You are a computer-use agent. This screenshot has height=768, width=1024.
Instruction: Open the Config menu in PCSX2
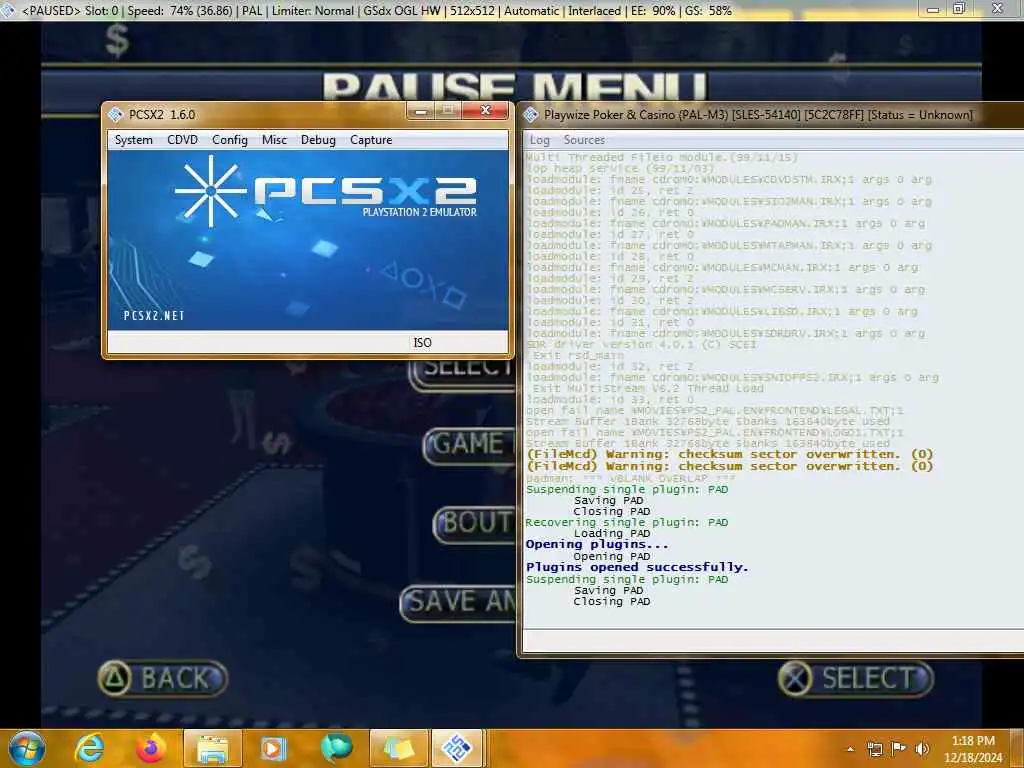(x=229, y=140)
